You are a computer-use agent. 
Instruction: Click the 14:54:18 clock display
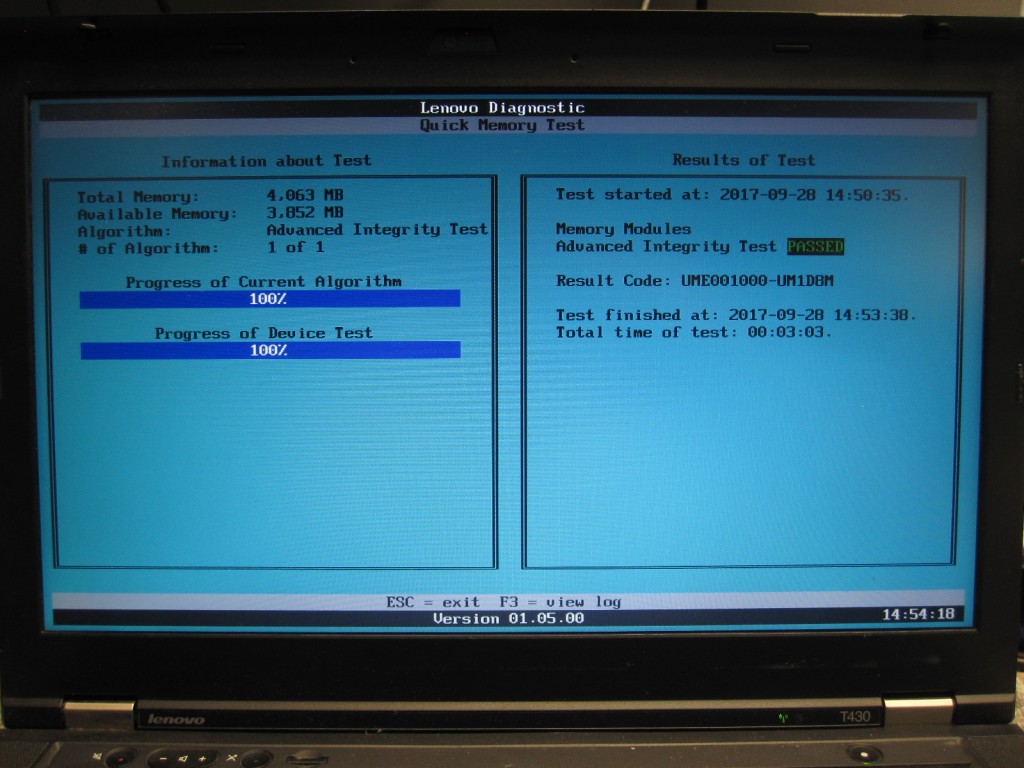point(918,614)
